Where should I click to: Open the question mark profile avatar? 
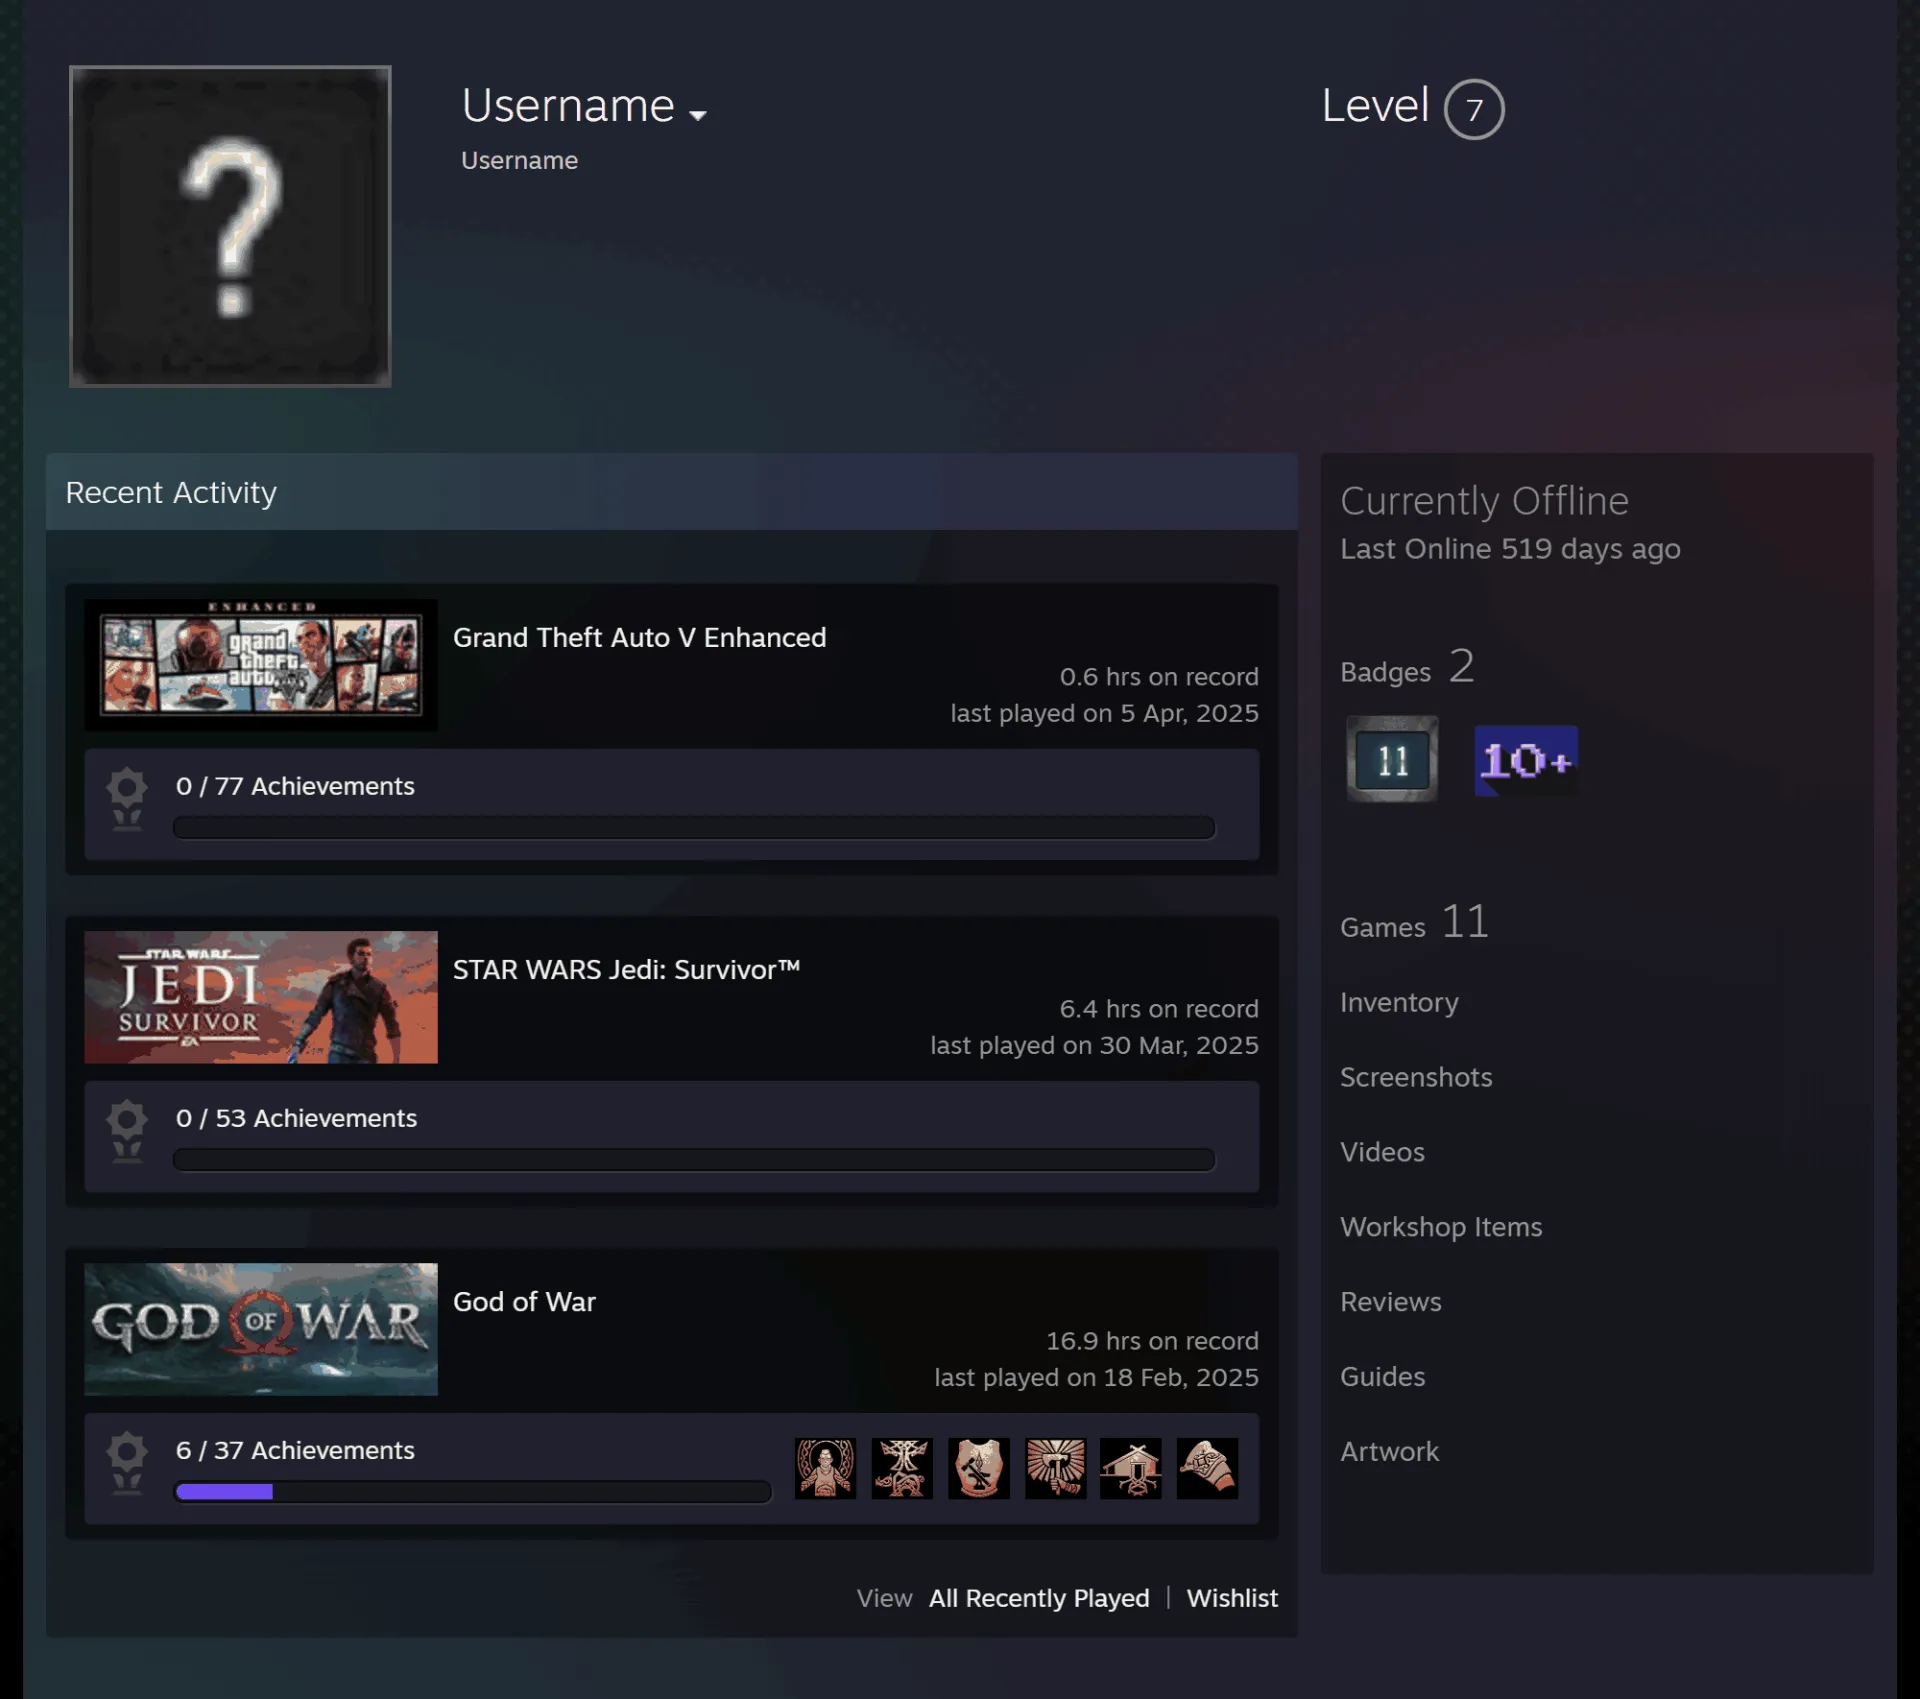tap(230, 226)
